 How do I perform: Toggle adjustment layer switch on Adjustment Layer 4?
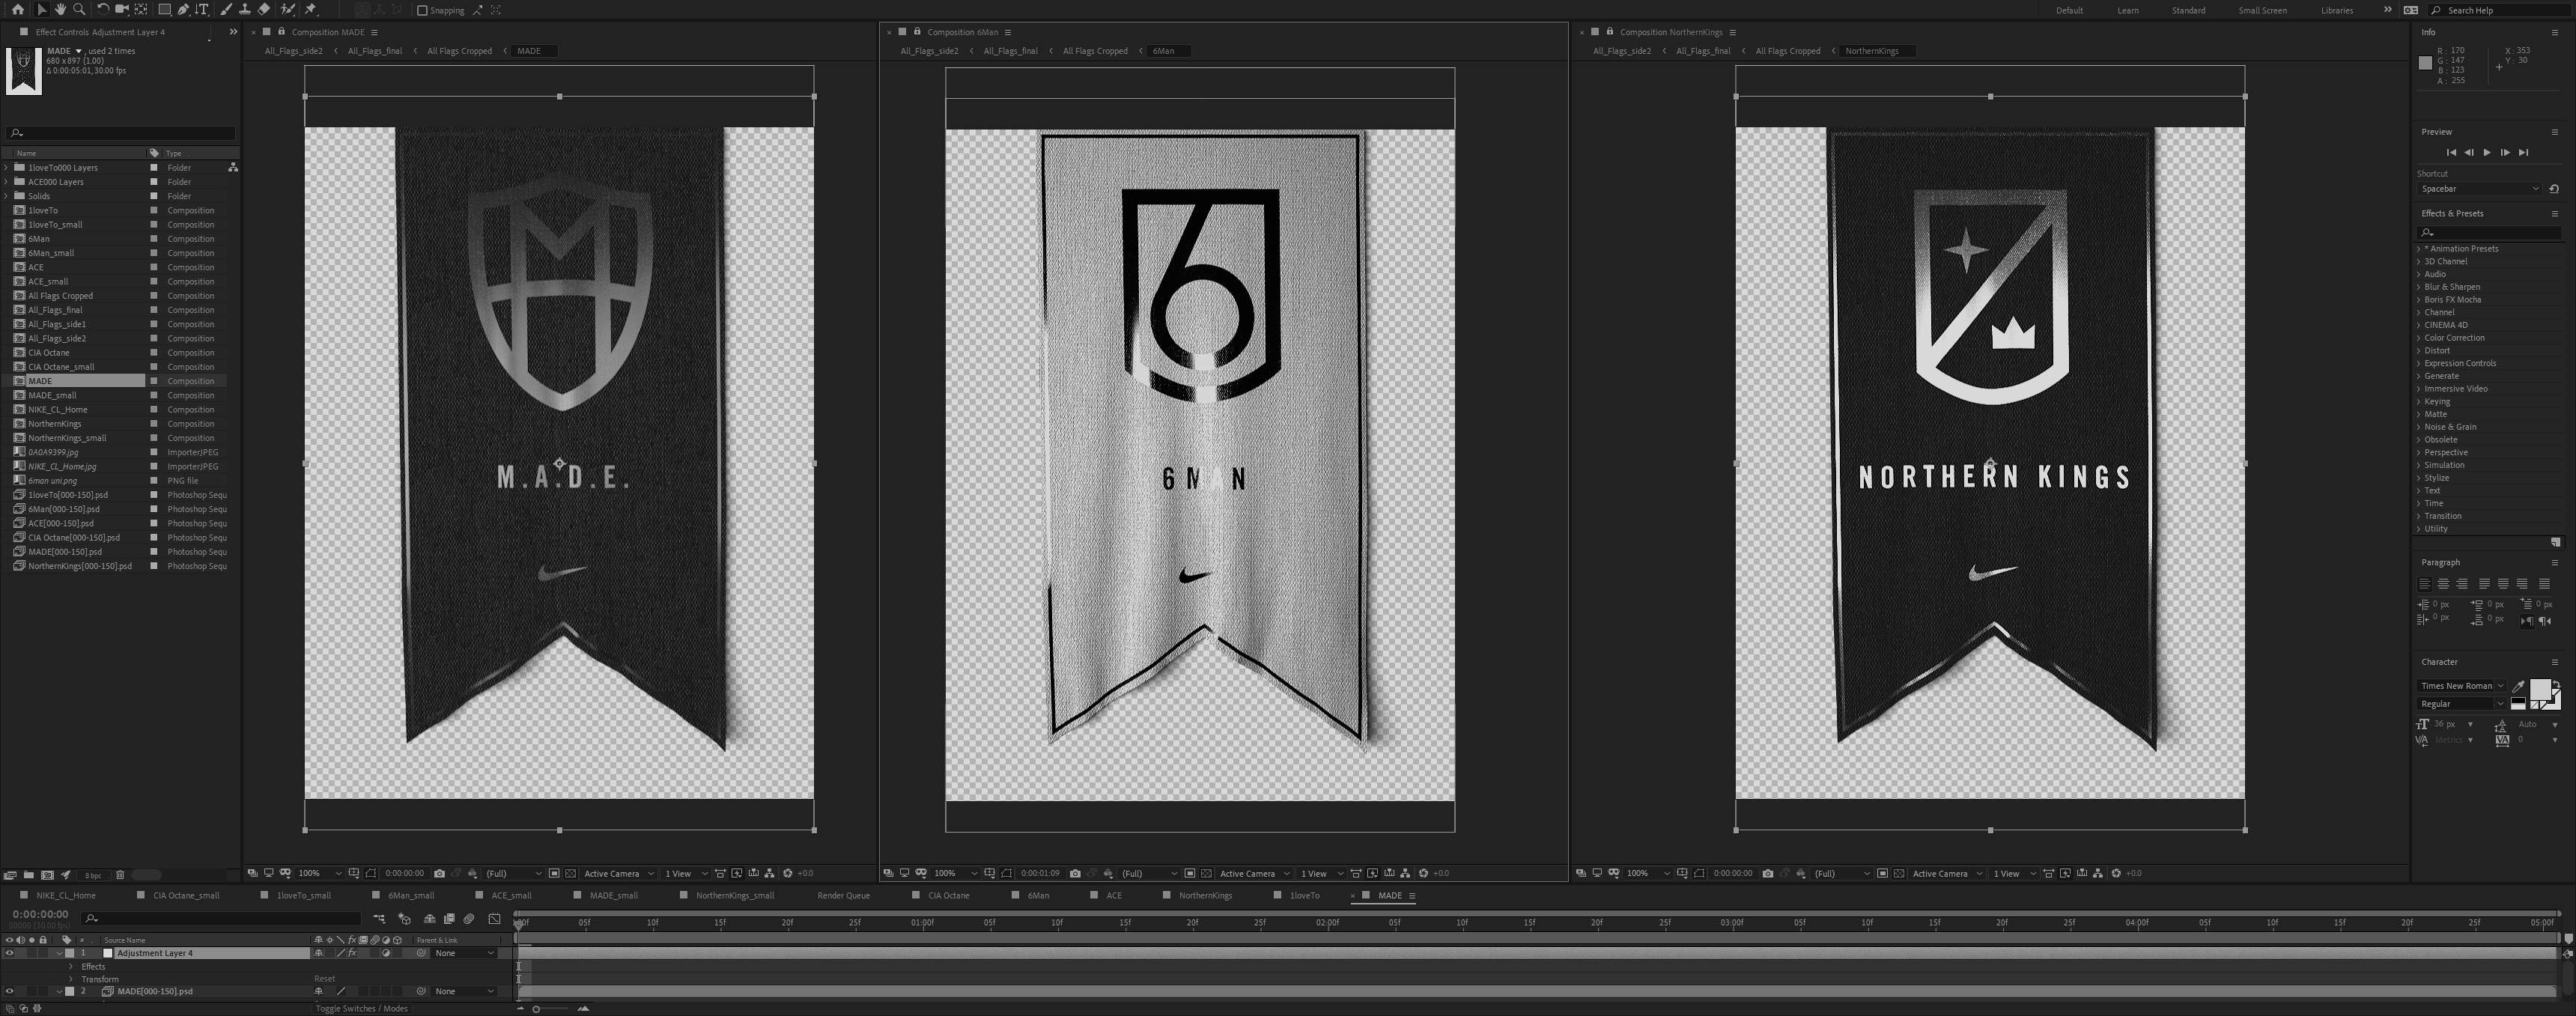pos(386,953)
